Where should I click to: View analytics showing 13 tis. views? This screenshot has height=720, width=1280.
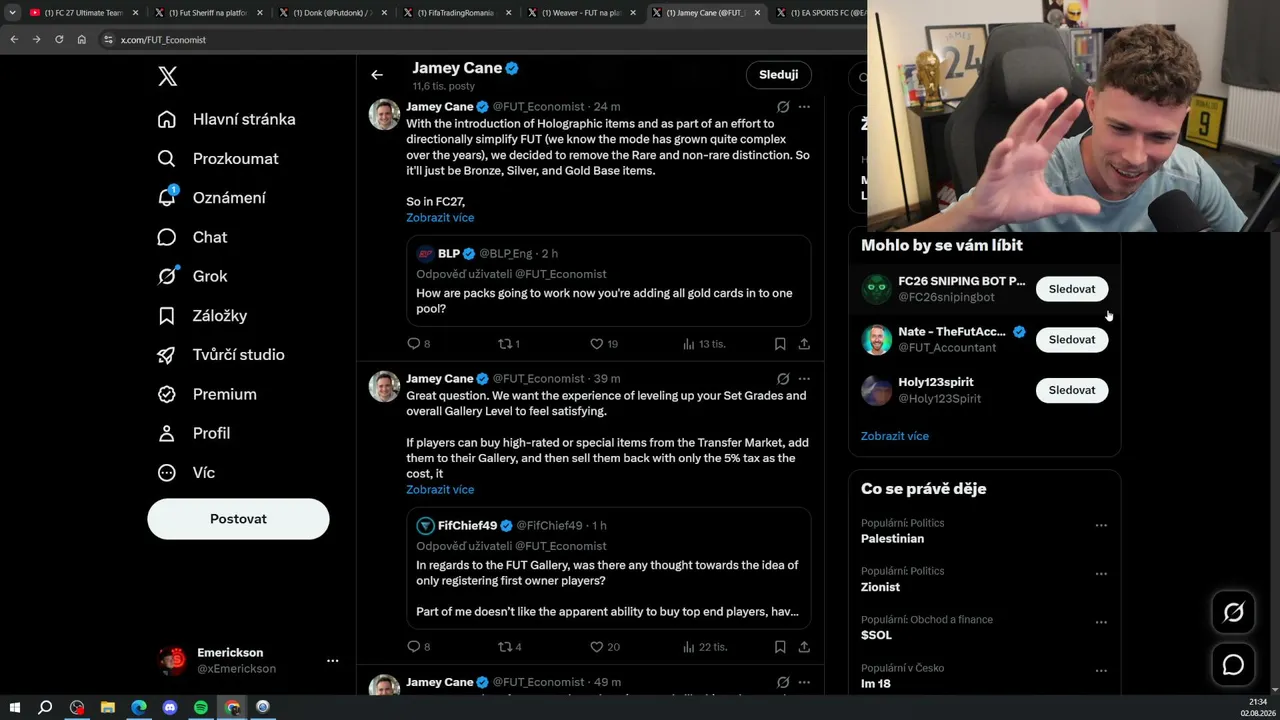[704, 344]
